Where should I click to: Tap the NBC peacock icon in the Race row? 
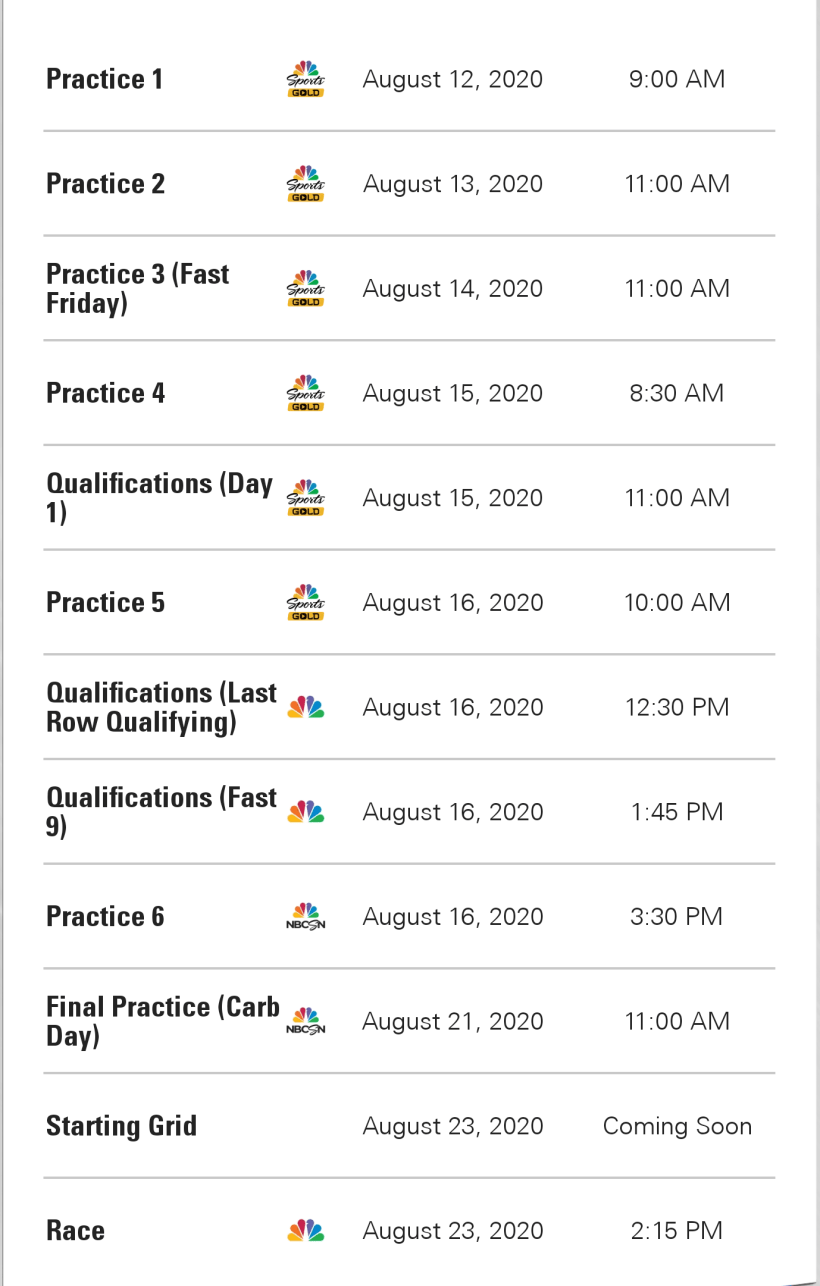click(x=305, y=1231)
